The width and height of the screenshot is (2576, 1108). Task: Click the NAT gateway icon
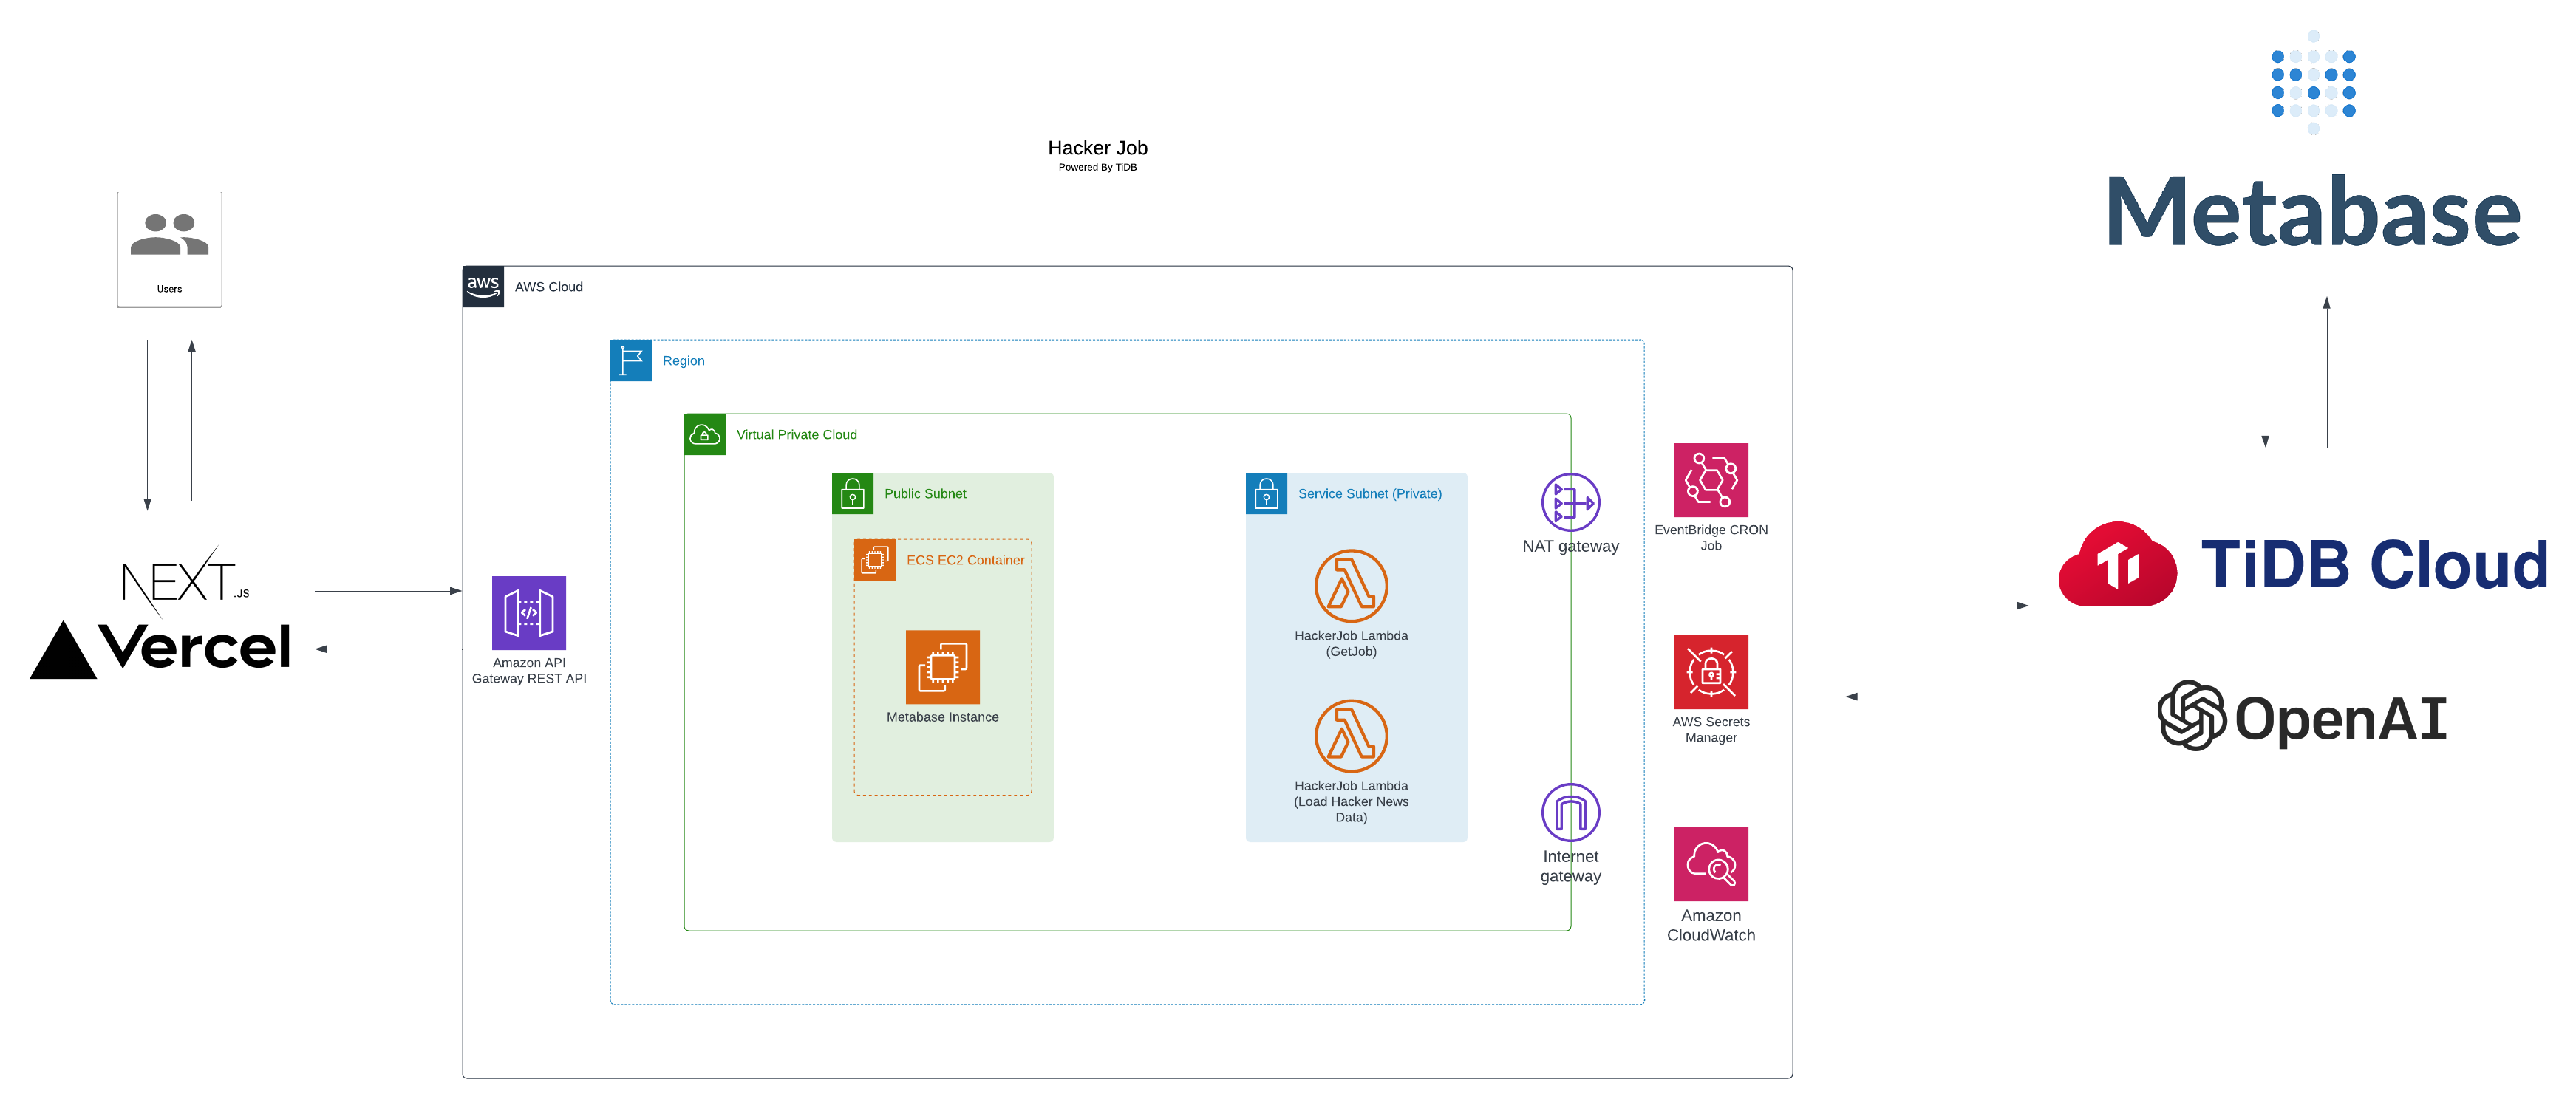(x=1570, y=502)
